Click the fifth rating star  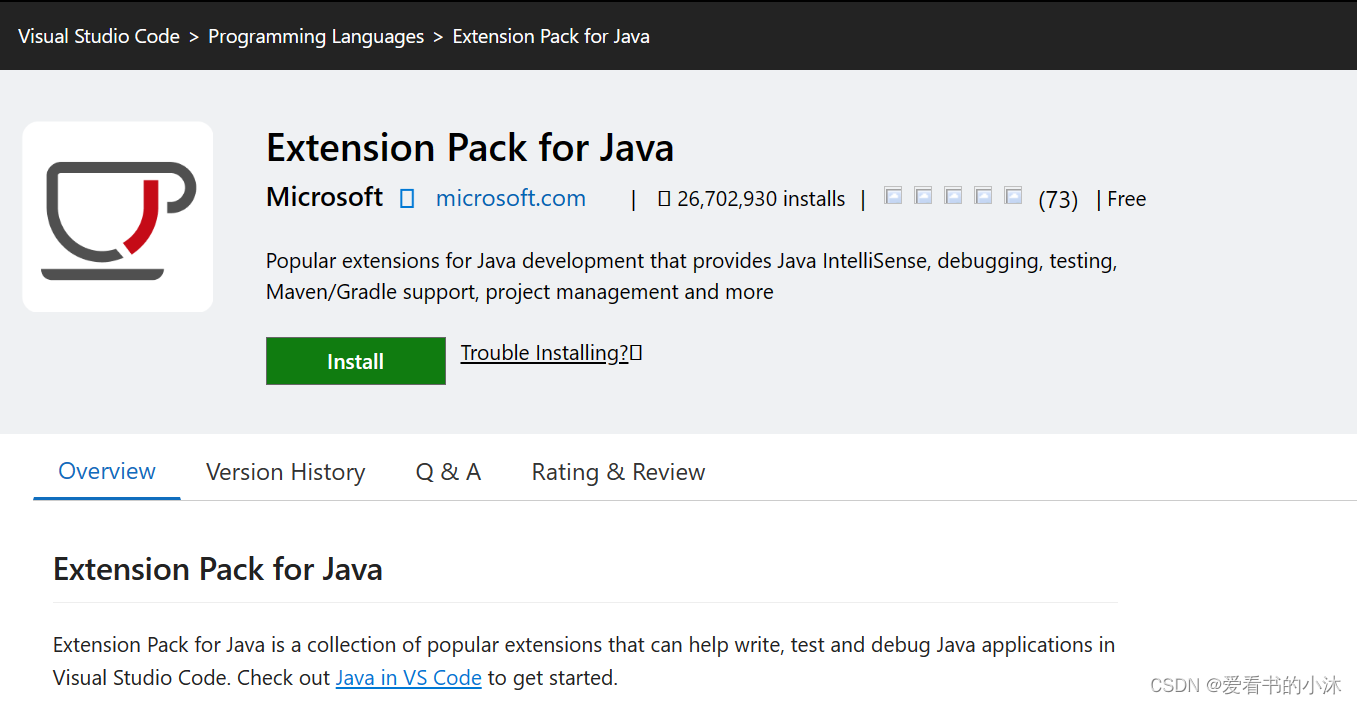(x=1013, y=196)
